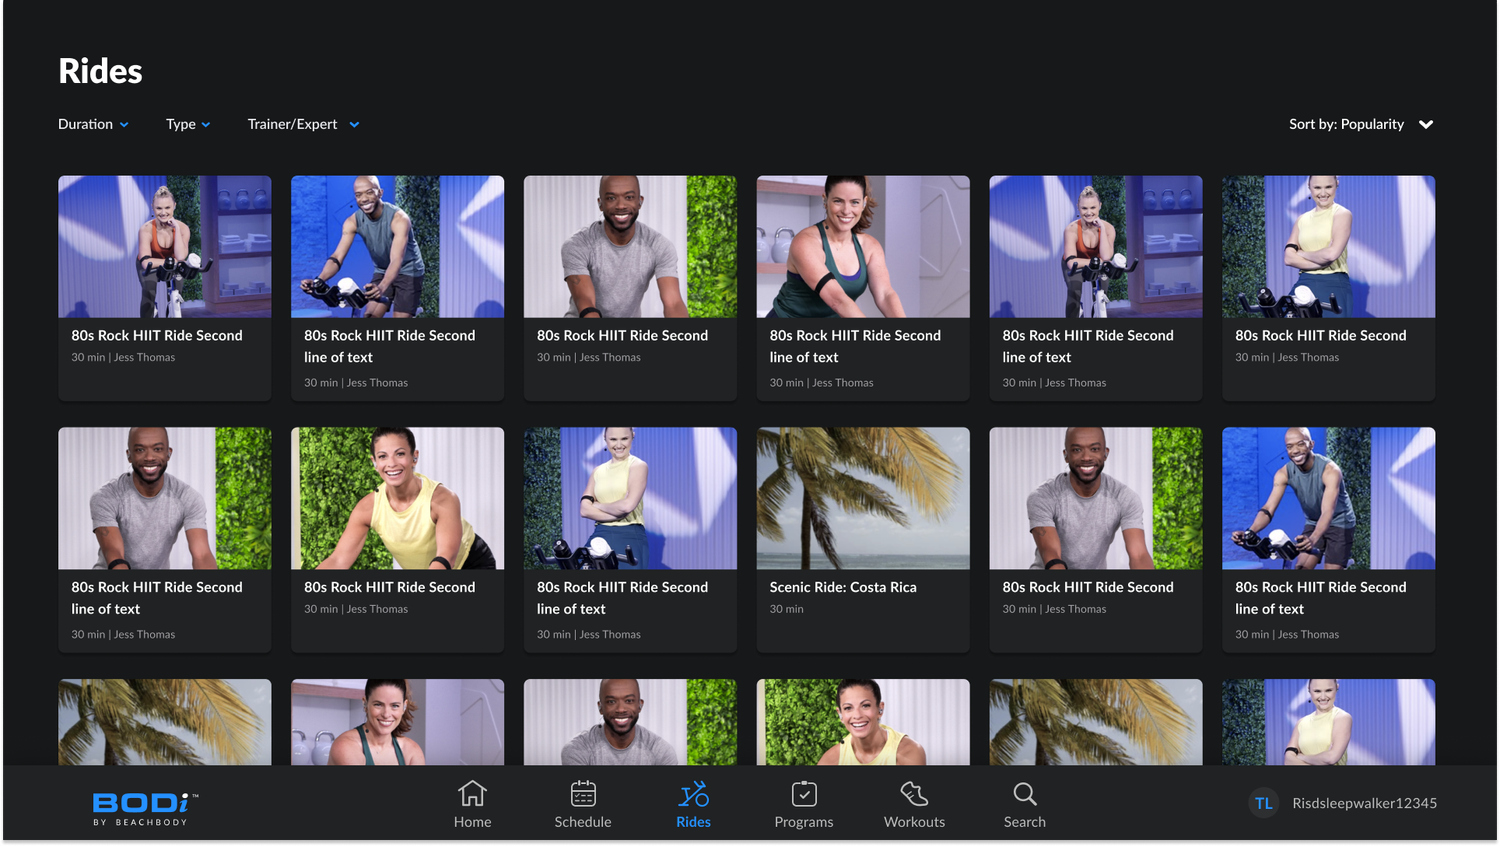
Task: Expand the Trainer/Expert filter
Action: coord(303,124)
